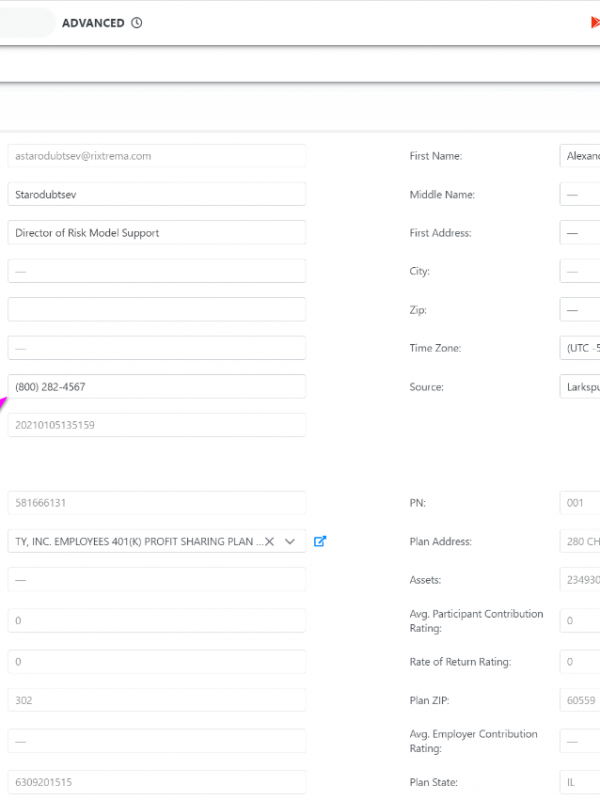Click the phone field (800) 282-4567

click(155, 387)
